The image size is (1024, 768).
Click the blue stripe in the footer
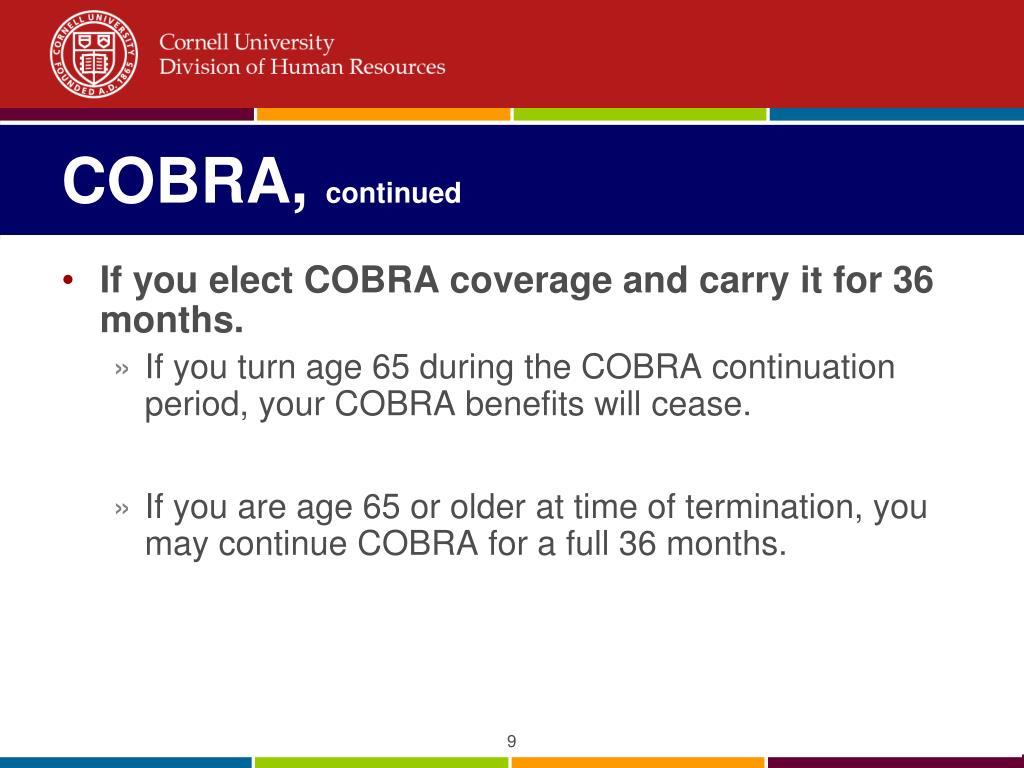click(125, 763)
